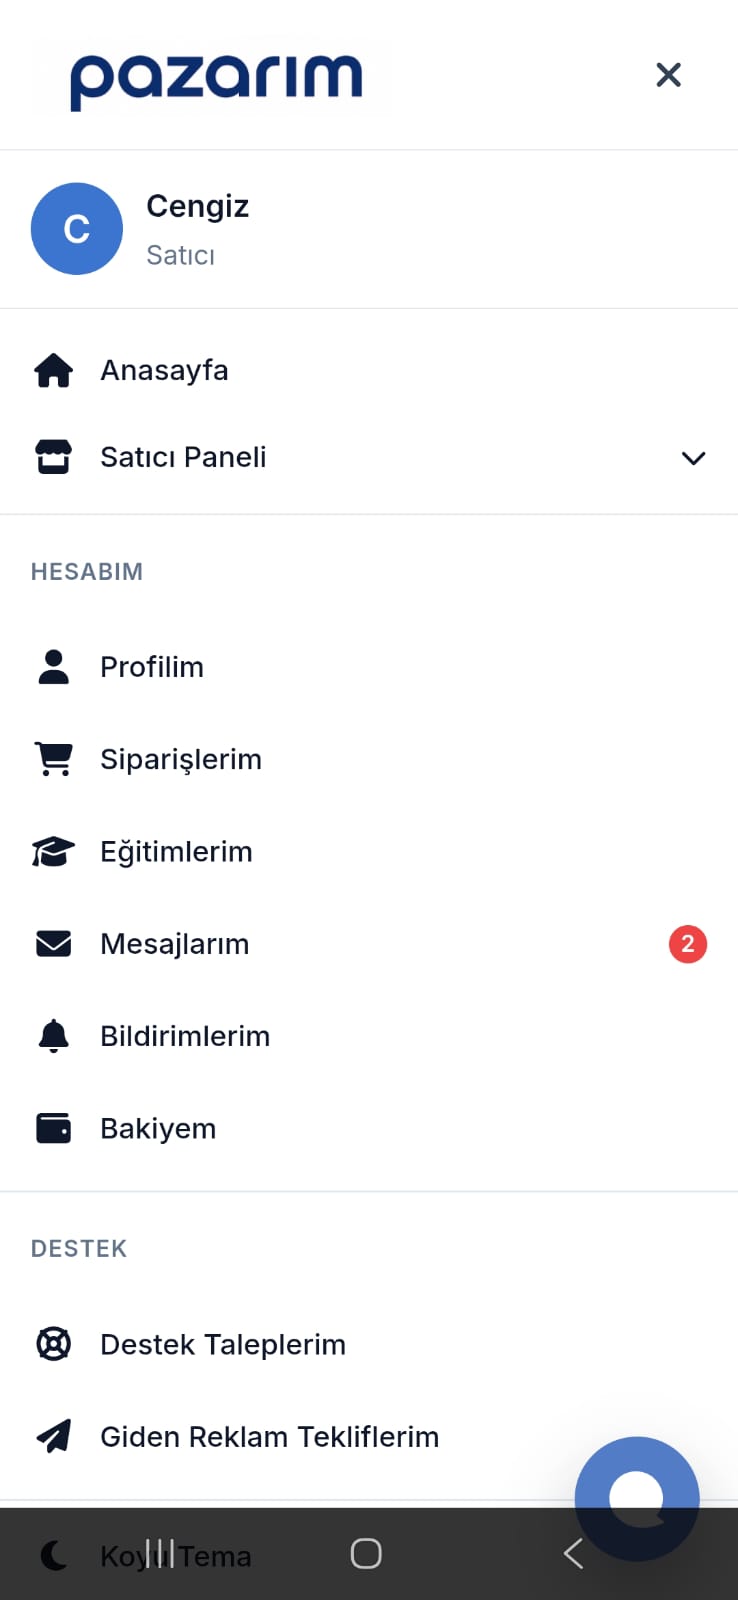Image resolution: width=738 pixels, height=1600 pixels.
Task: Tap the shopping cart icon for Siparişlerim
Action: pos(54,759)
